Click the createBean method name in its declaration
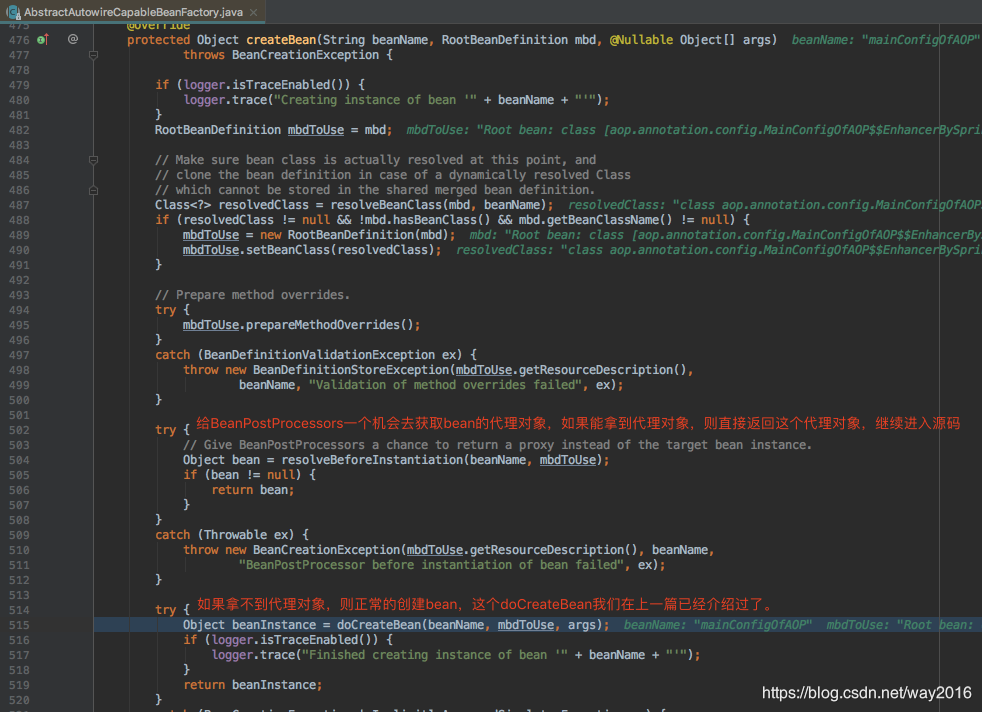The width and height of the screenshot is (982, 712). pos(281,39)
